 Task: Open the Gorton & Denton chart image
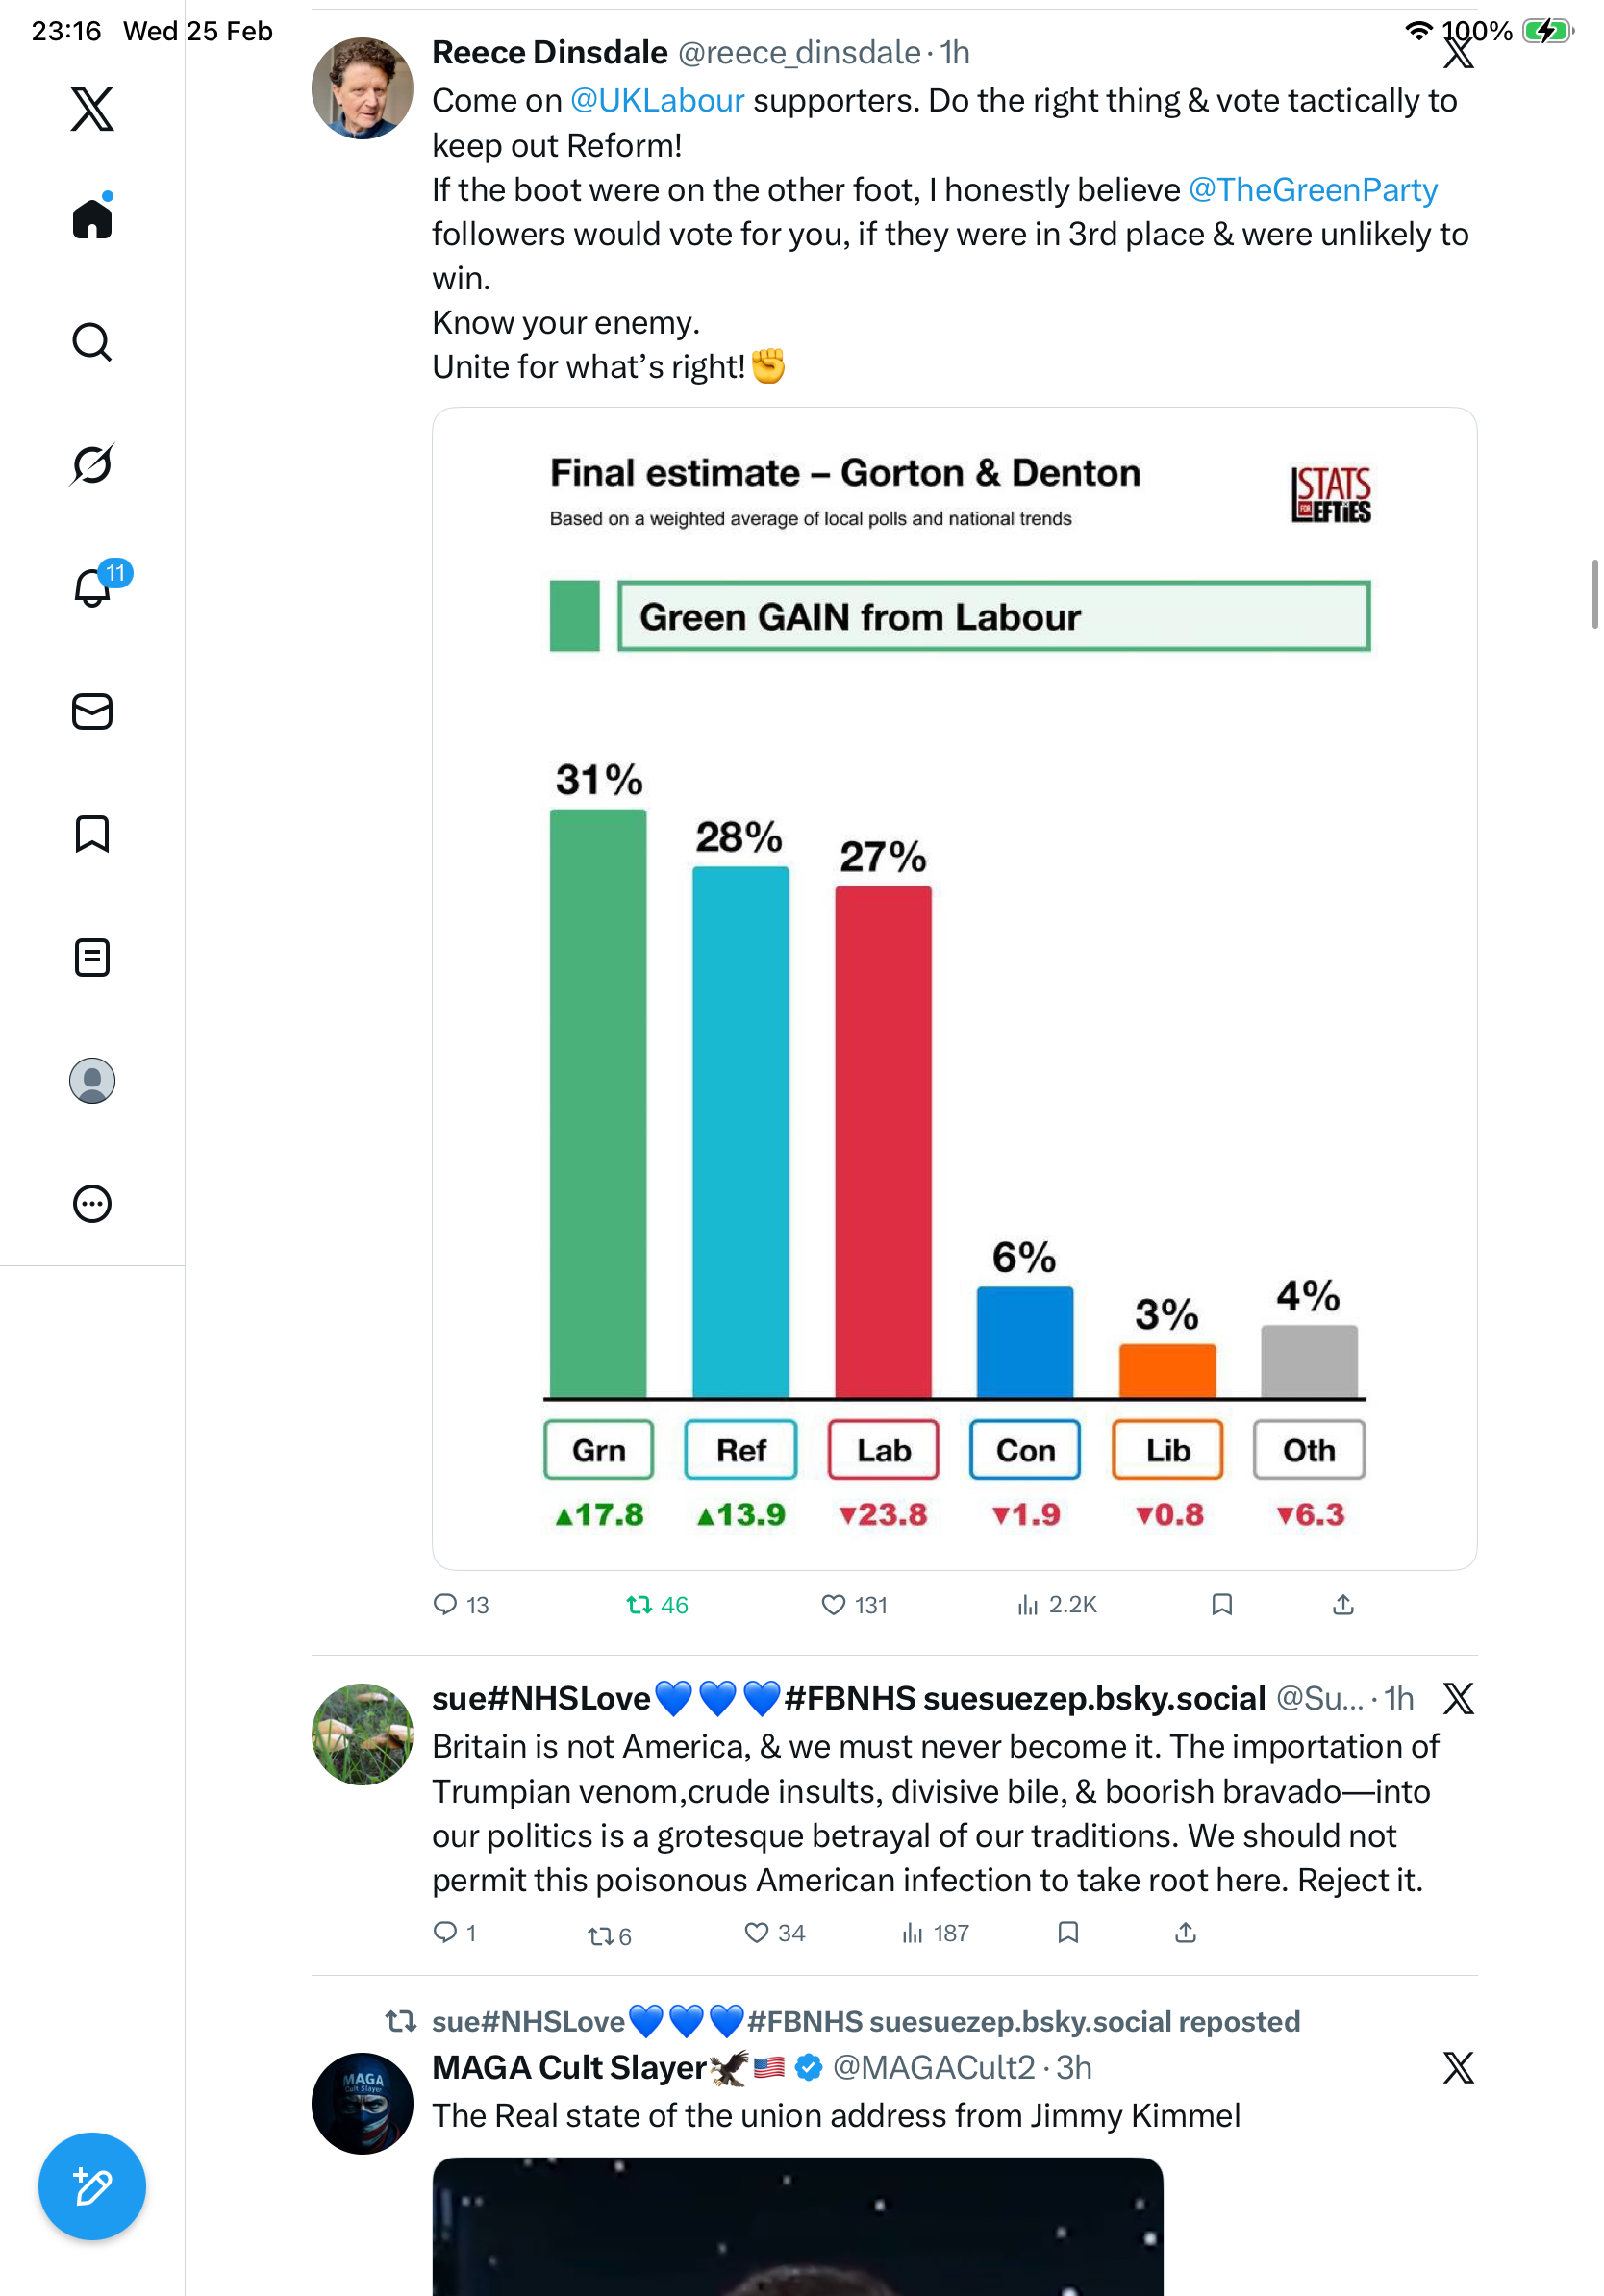click(x=954, y=988)
